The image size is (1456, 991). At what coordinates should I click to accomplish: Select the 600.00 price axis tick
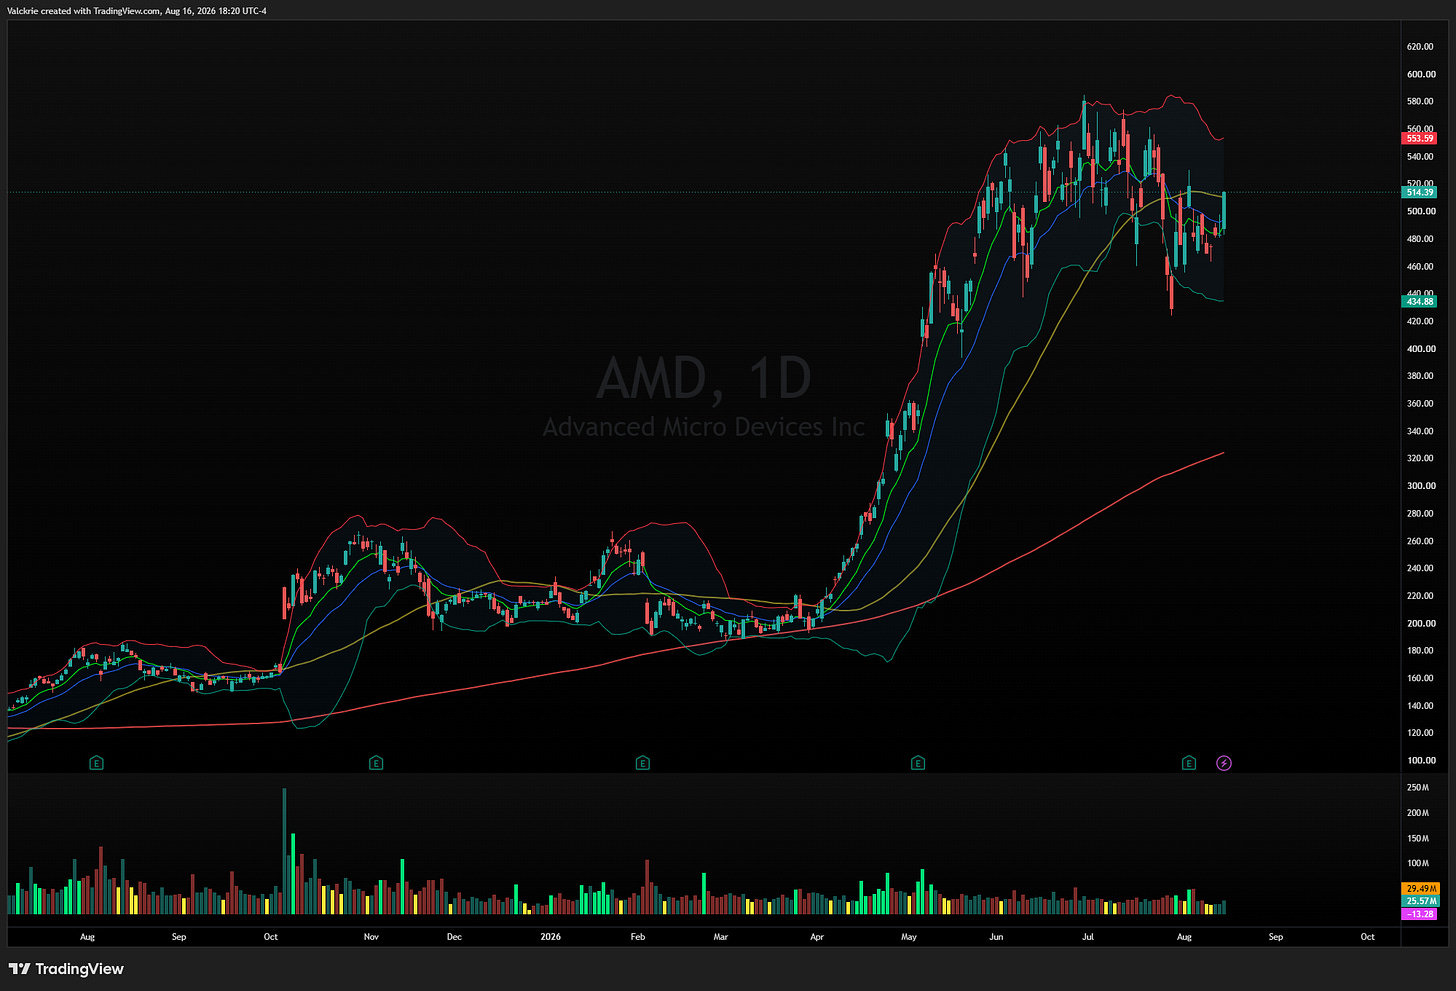[1421, 74]
